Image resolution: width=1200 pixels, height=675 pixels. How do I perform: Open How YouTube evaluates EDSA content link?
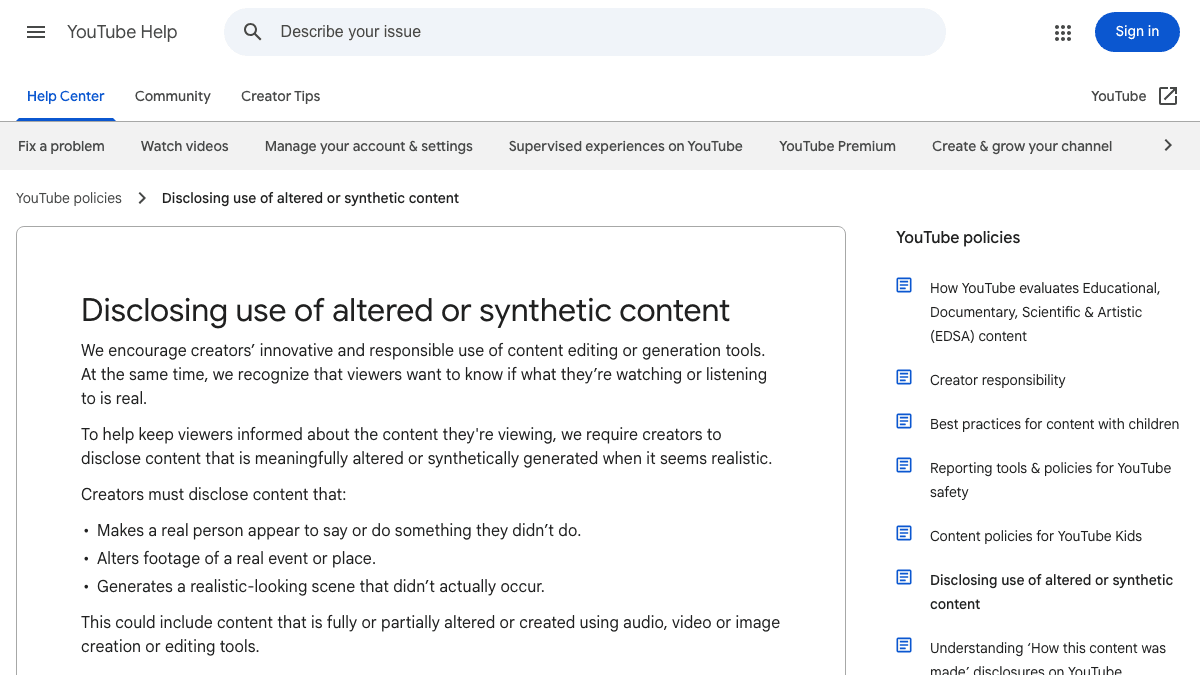point(1045,312)
